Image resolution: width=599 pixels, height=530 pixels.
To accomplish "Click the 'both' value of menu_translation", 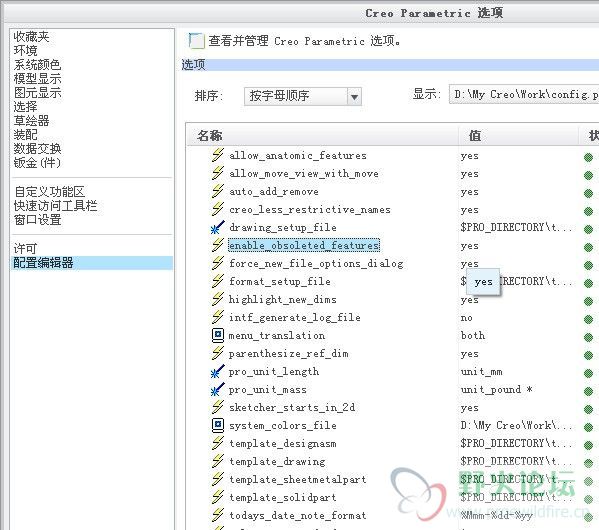I will click(473, 336).
